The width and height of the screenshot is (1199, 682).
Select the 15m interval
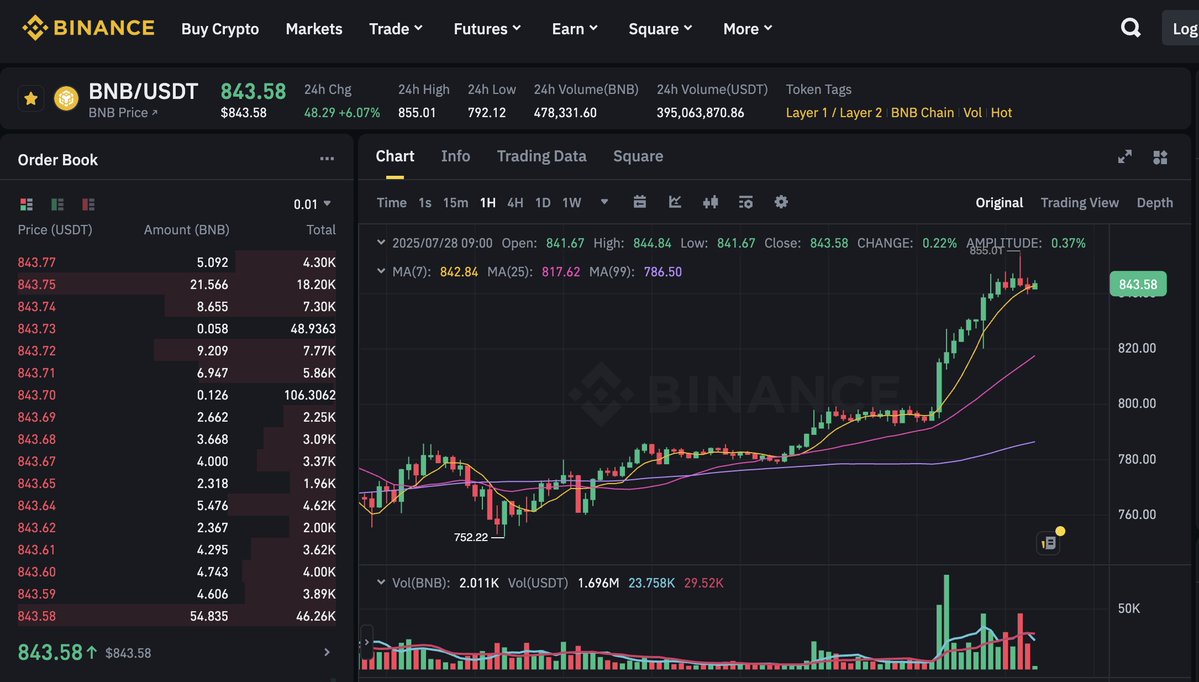coord(455,203)
